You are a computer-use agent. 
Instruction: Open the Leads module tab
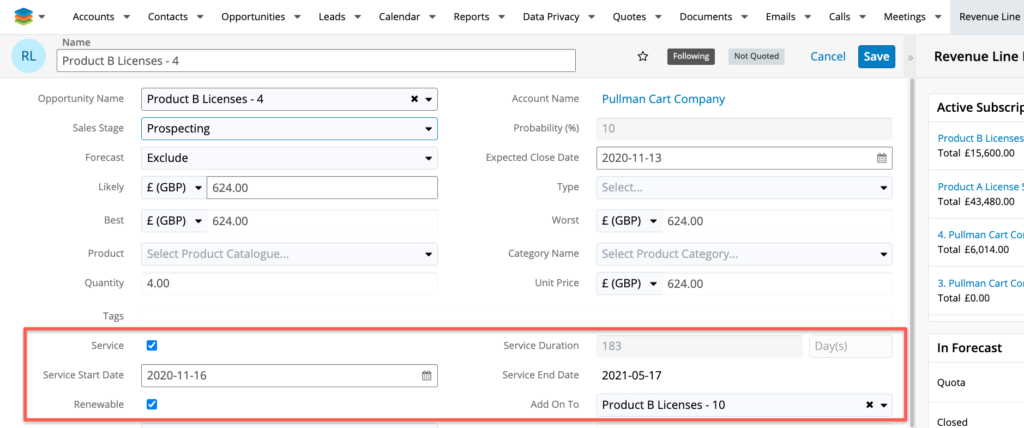332,17
